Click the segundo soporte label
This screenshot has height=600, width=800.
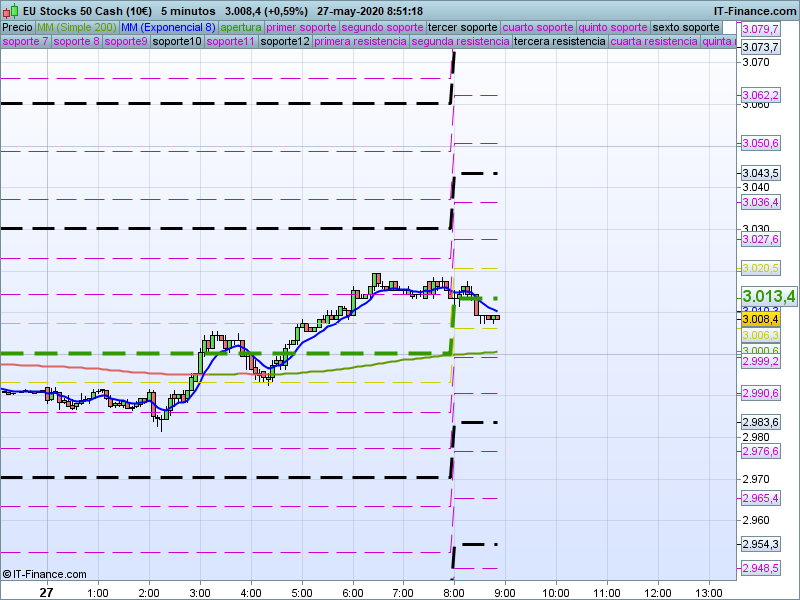383,27
